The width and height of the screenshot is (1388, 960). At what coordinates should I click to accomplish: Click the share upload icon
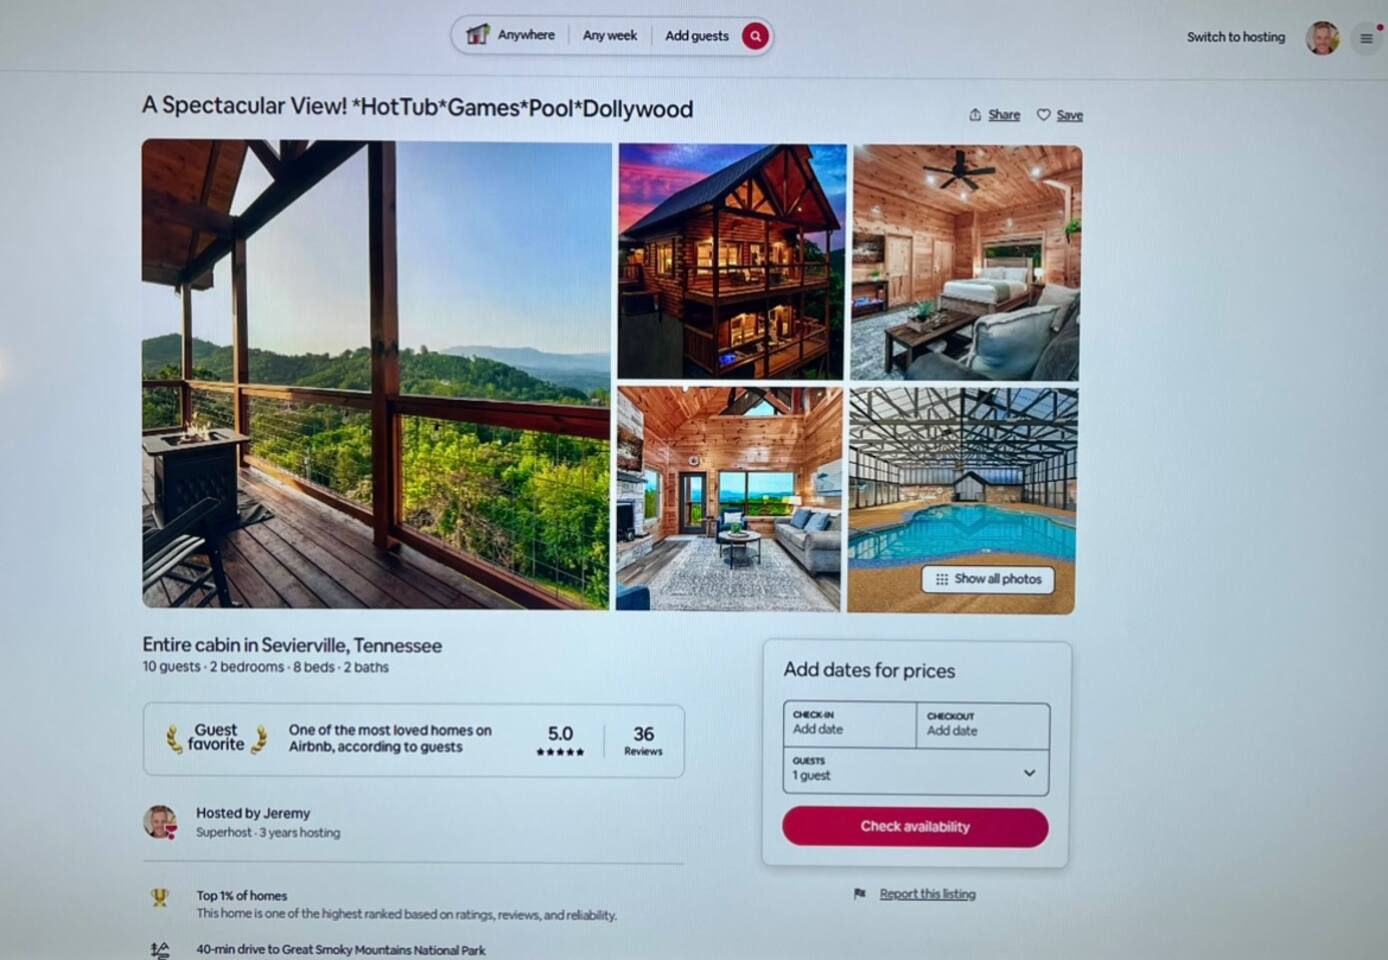tap(975, 115)
